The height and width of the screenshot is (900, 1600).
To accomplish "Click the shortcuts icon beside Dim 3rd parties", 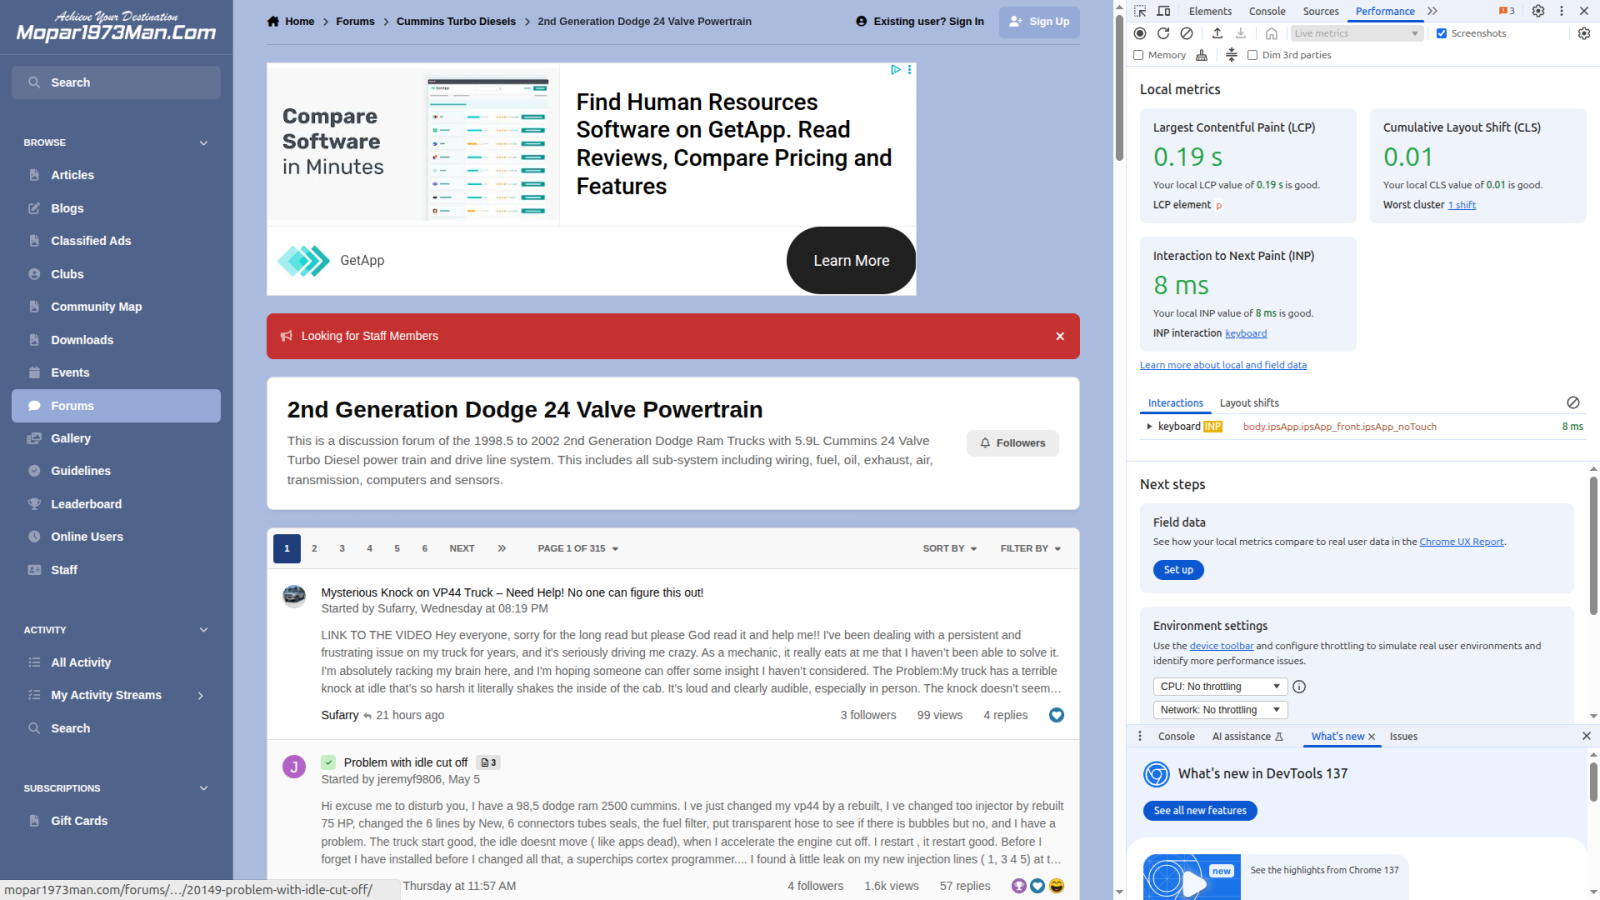I will (x=1231, y=55).
